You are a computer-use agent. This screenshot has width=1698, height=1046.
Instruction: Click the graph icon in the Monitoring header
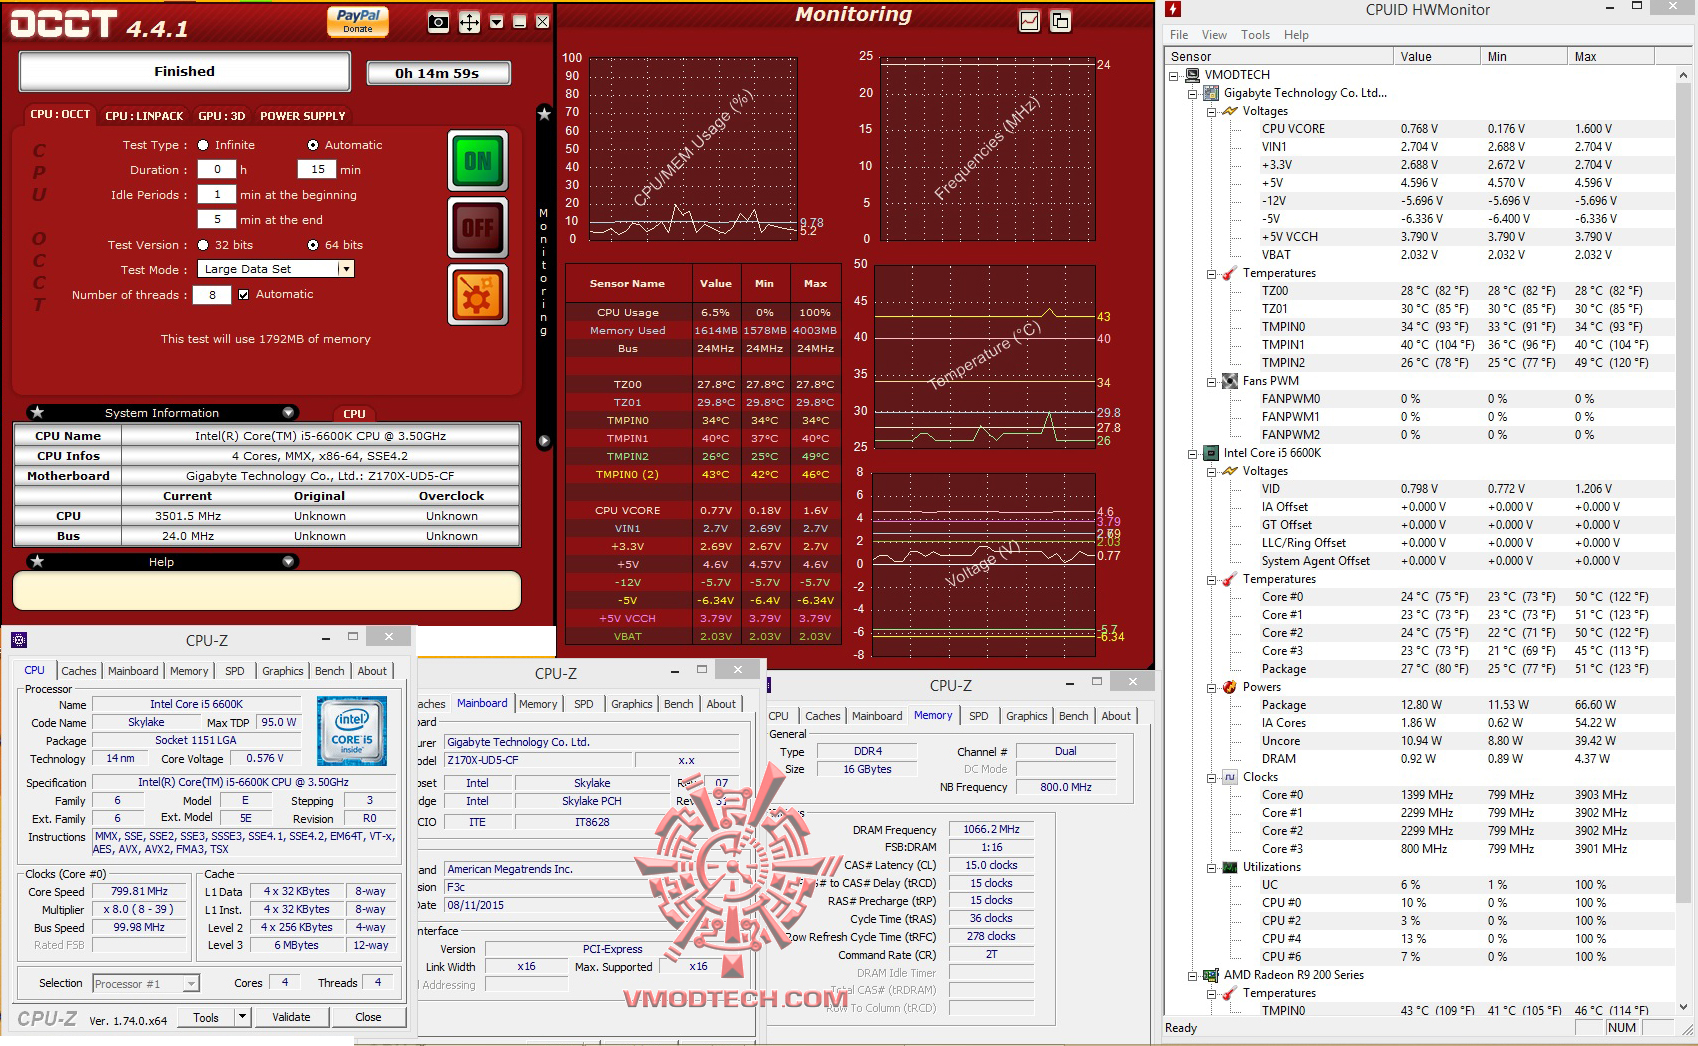(x=1029, y=21)
